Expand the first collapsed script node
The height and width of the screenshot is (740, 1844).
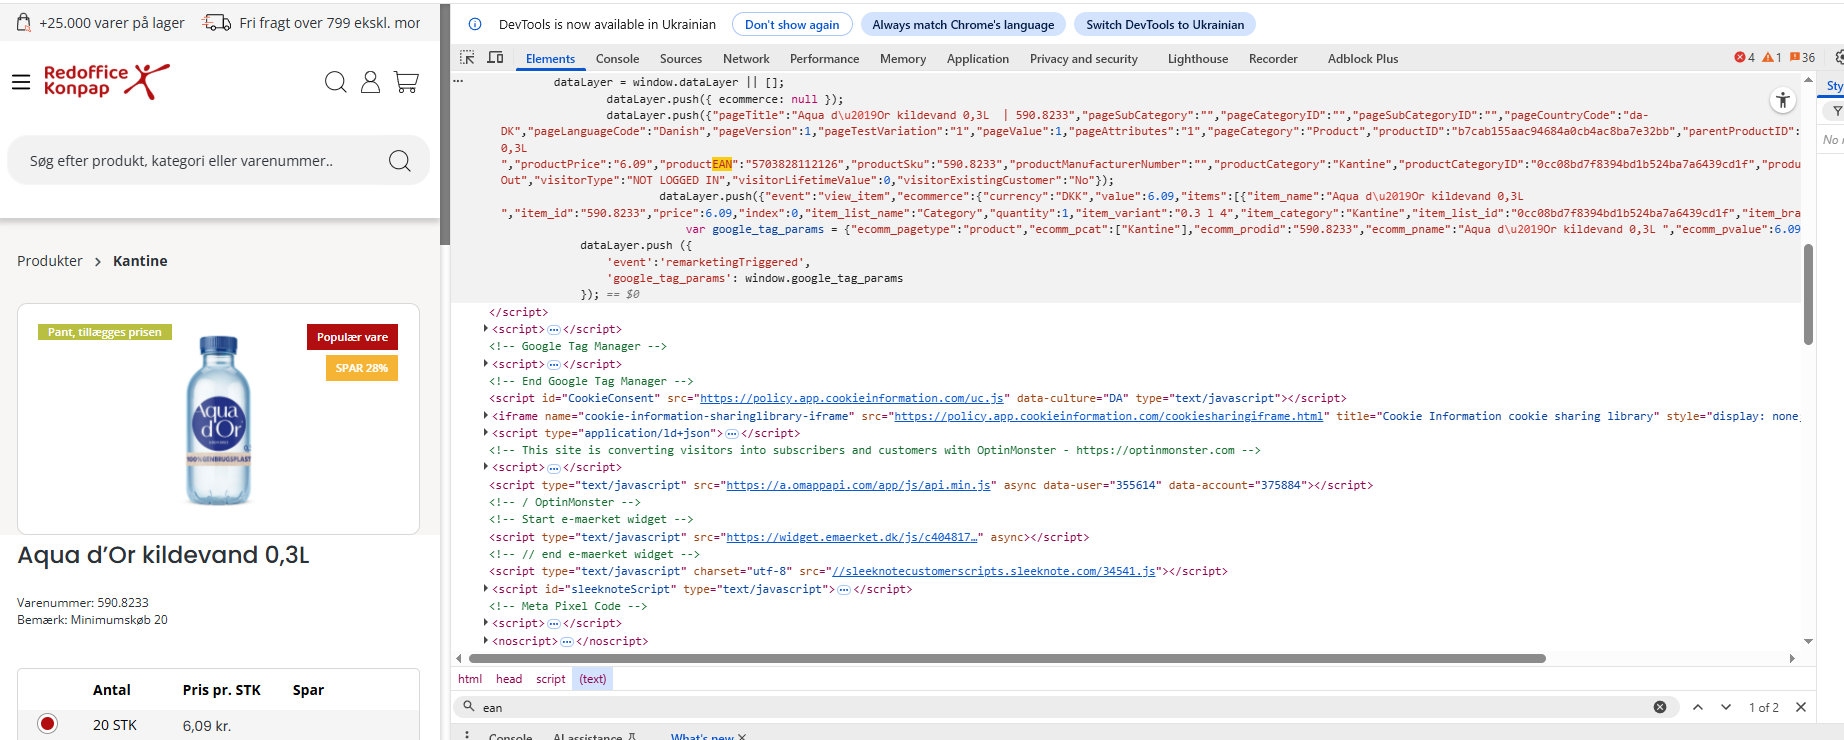pos(486,329)
